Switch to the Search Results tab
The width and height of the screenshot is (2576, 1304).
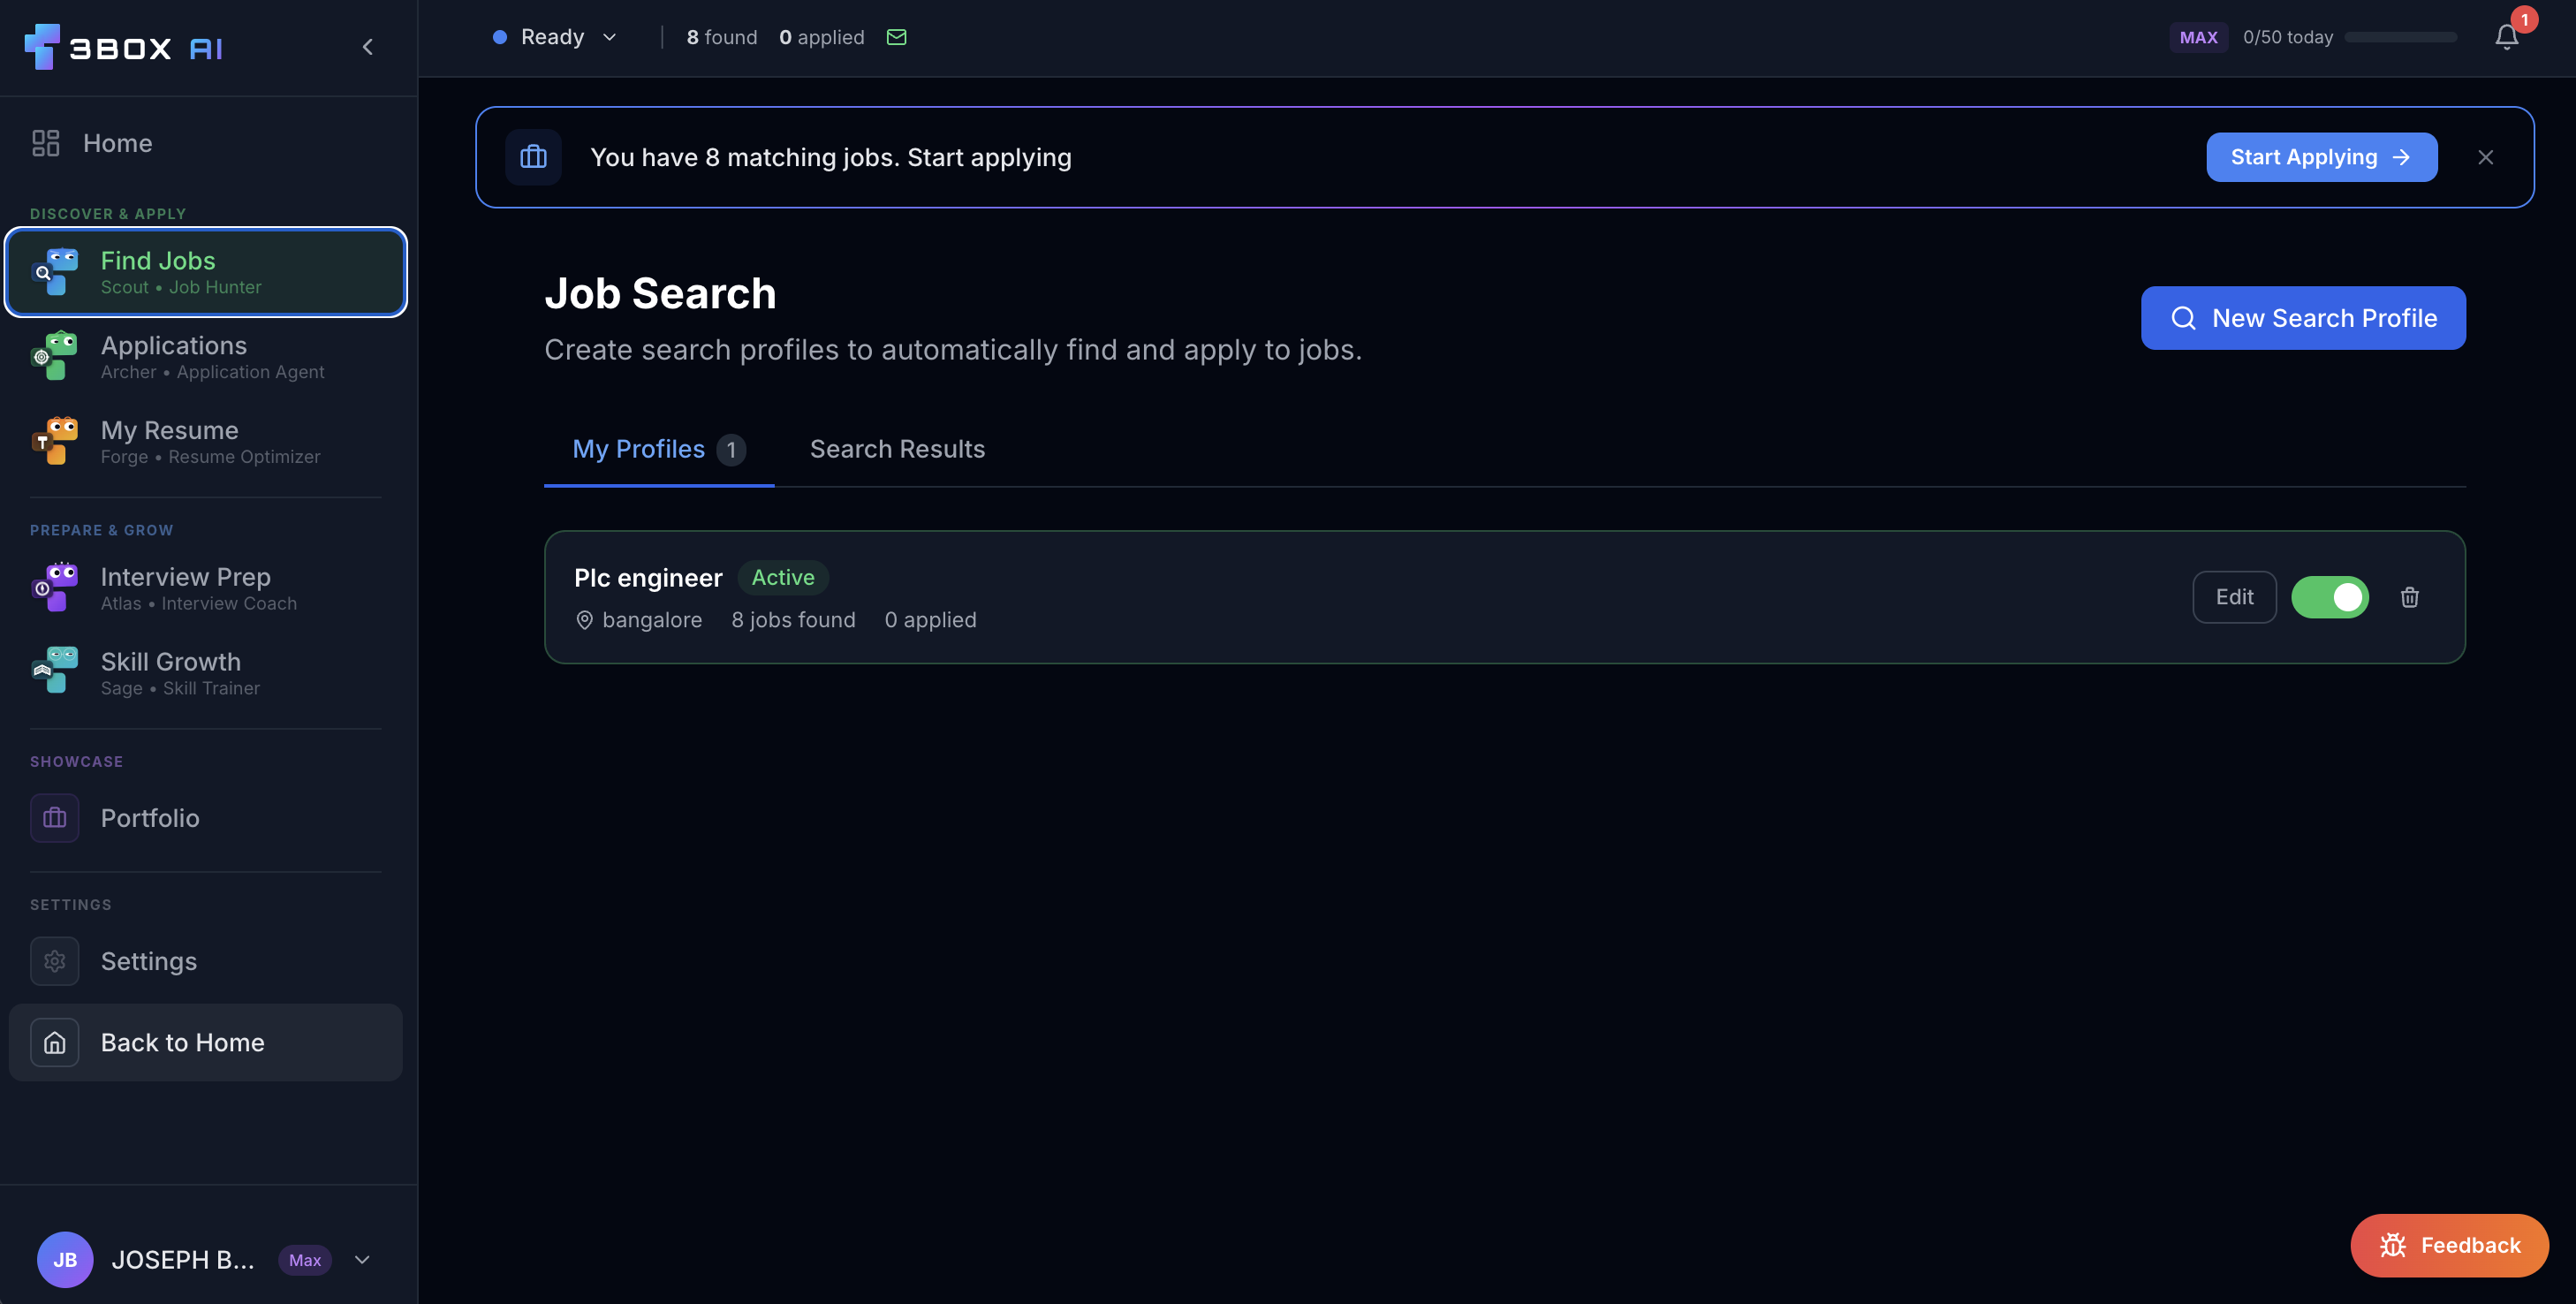[897, 449]
